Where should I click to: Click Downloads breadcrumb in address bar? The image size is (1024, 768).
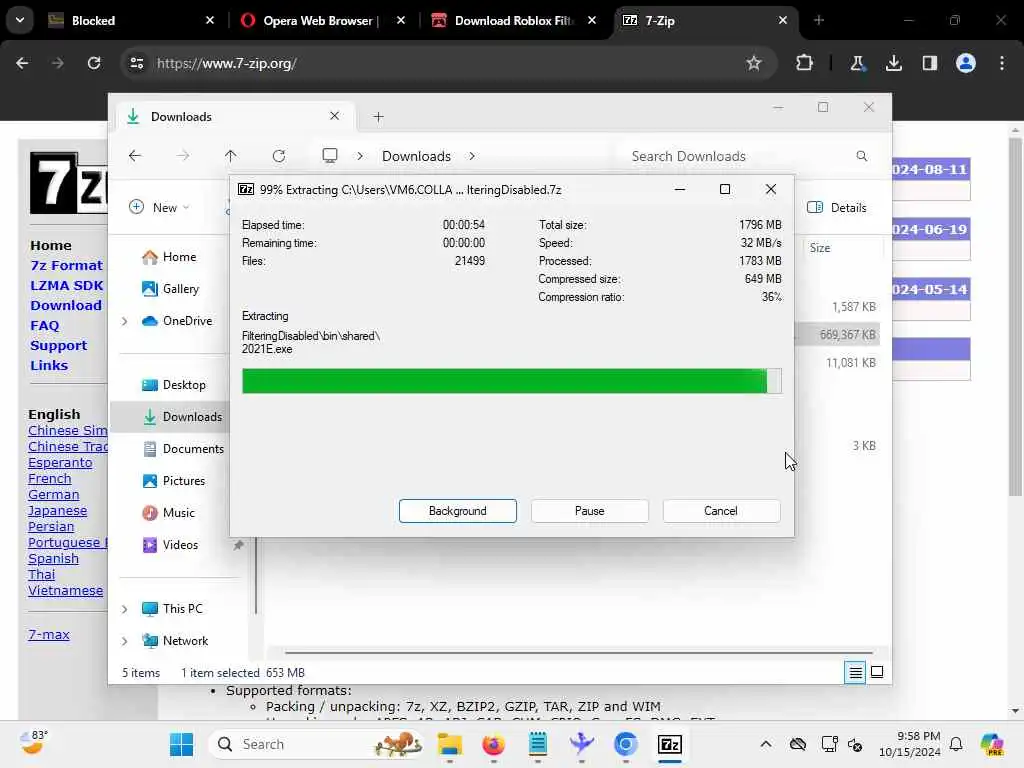point(416,156)
